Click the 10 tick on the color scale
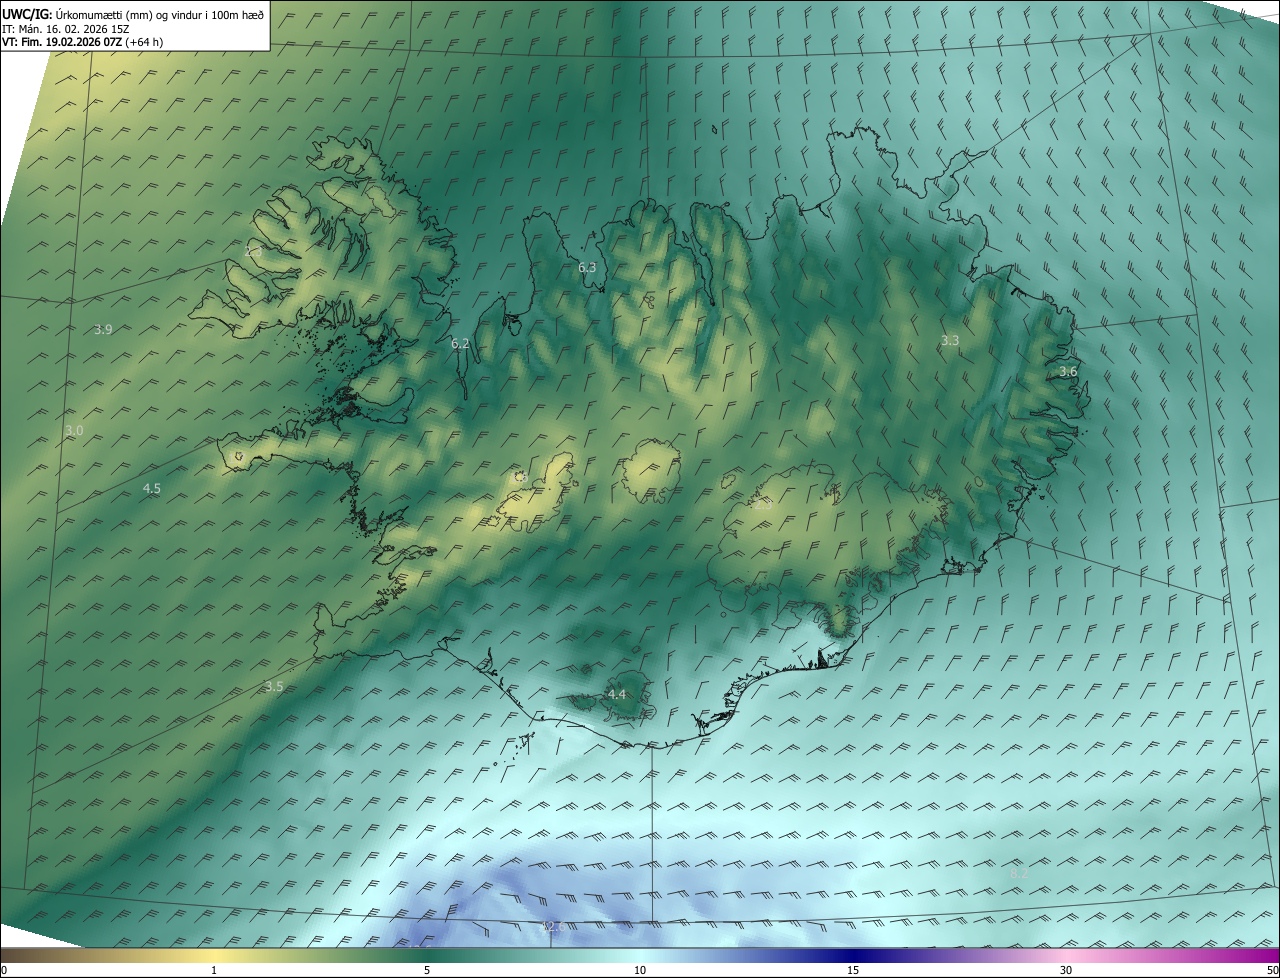1280x978 pixels. [x=640, y=971]
